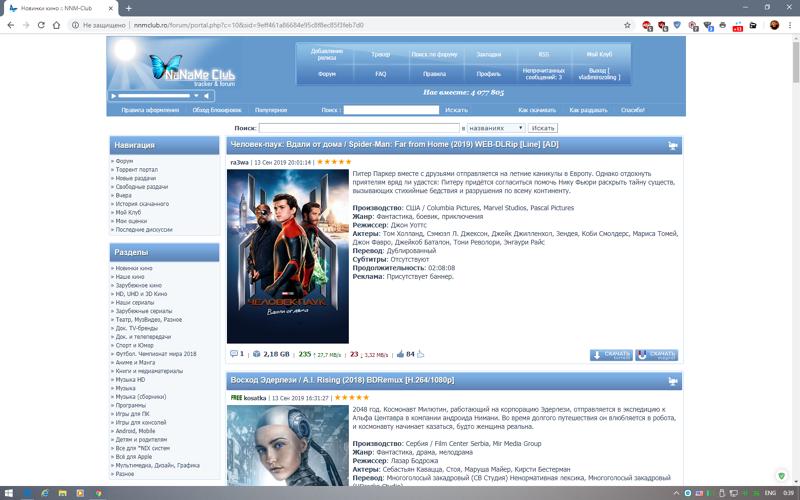The width and height of the screenshot is (800, 500).
Task: Open 'Как раздавать' link
Action: [x=588, y=110]
